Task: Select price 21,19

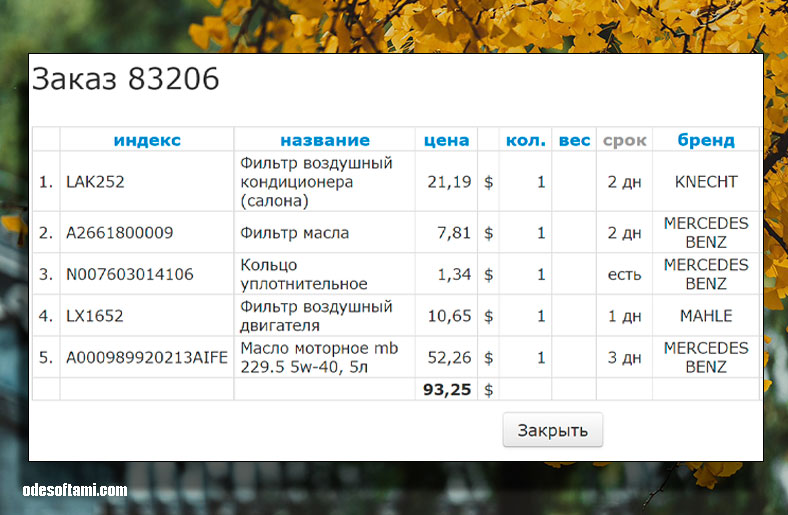Action: click(x=449, y=181)
